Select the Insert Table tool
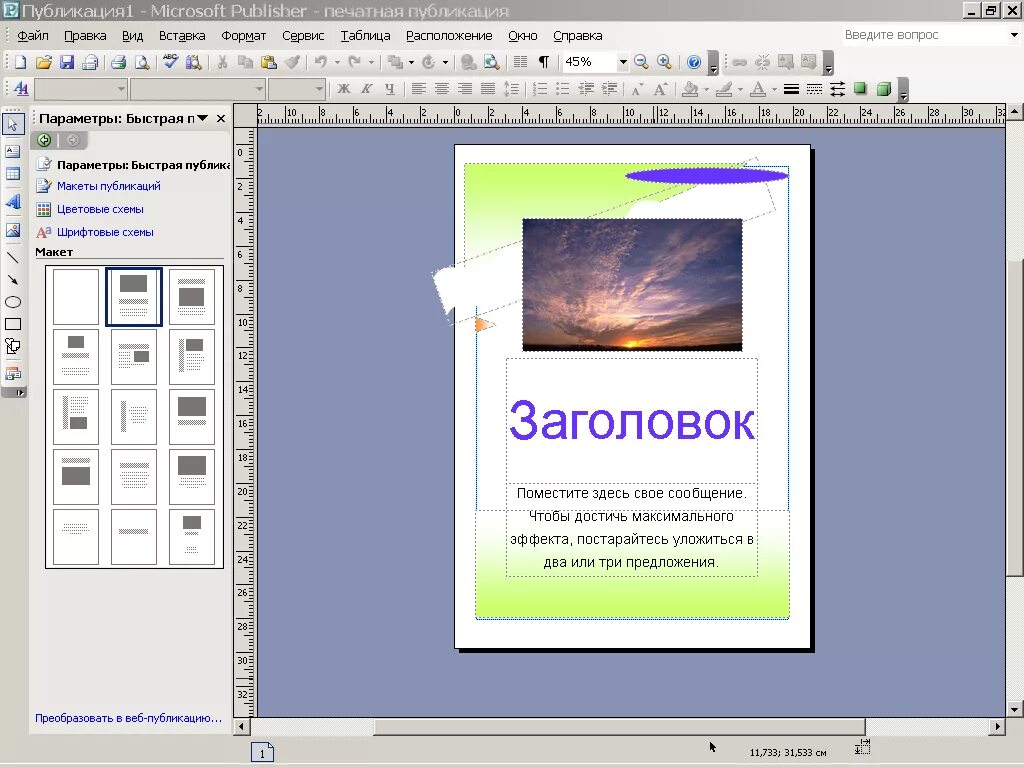The image size is (1024, 768). pos(13,174)
